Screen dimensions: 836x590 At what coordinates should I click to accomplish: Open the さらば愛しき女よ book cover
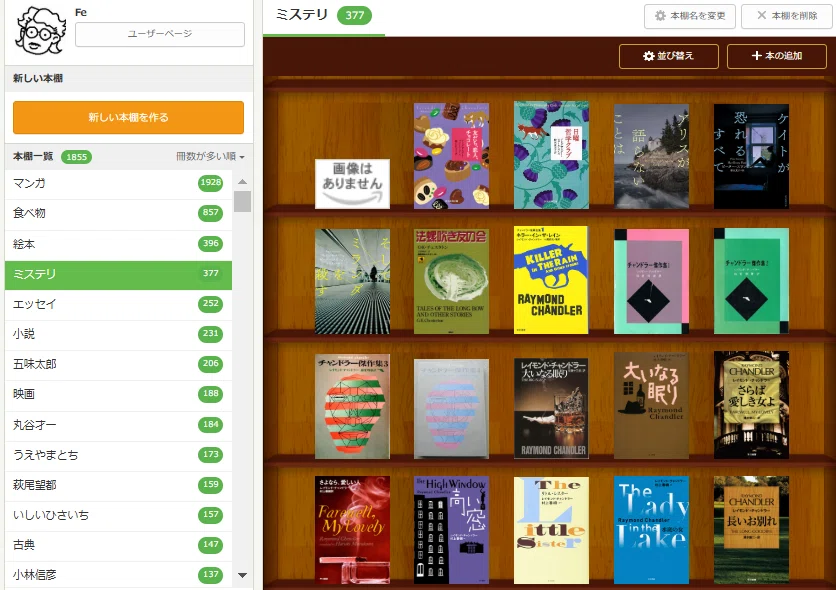click(751, 405)
